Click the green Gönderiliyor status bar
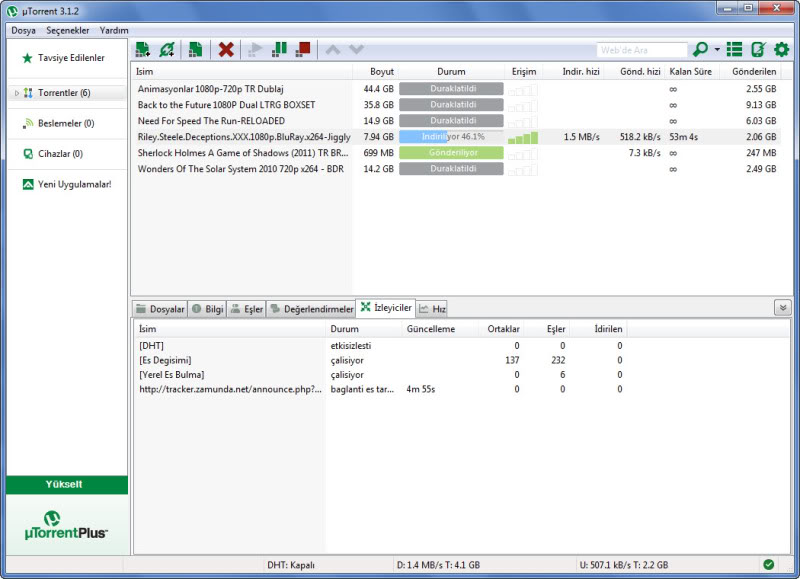The image size is (800, 579). coord(451,153)
